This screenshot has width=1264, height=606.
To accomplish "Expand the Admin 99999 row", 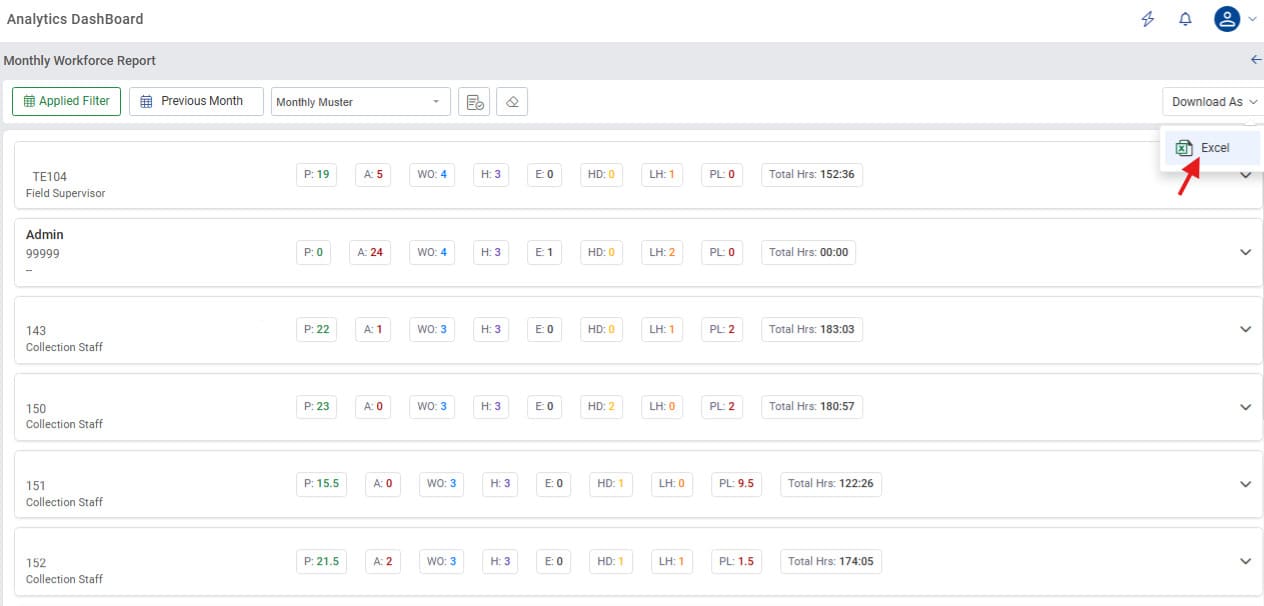I will [1245, 252].
